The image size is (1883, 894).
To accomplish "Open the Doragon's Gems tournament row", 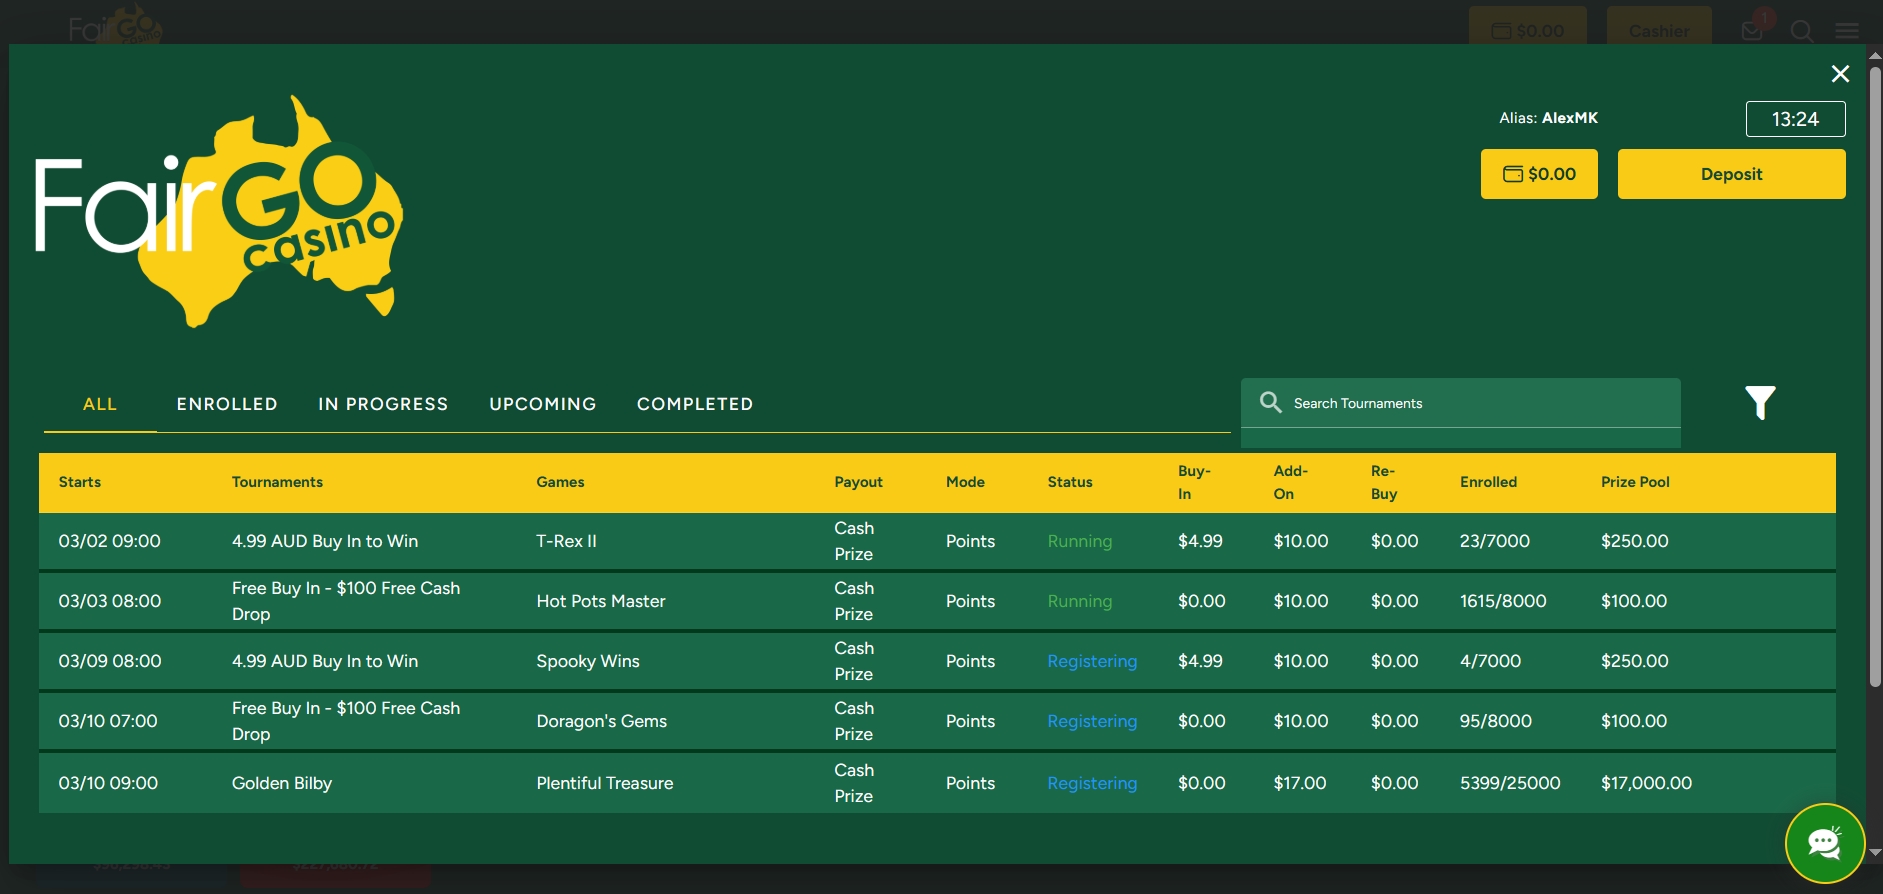I will (x=937, y=721).
